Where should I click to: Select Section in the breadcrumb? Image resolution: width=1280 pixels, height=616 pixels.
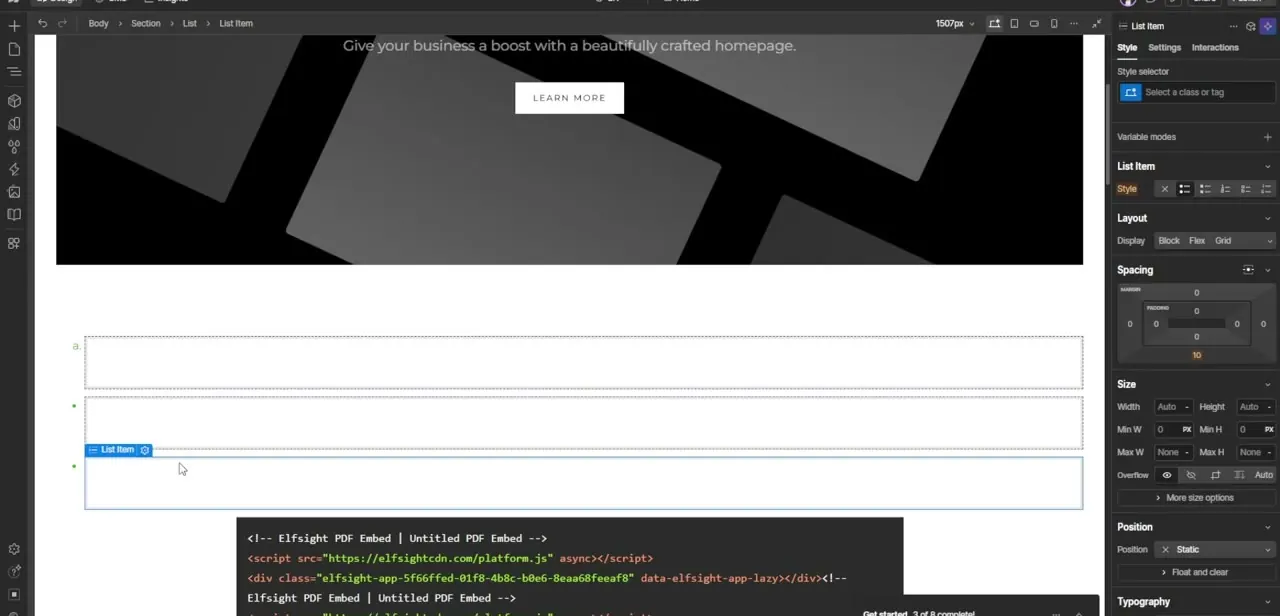145,23
